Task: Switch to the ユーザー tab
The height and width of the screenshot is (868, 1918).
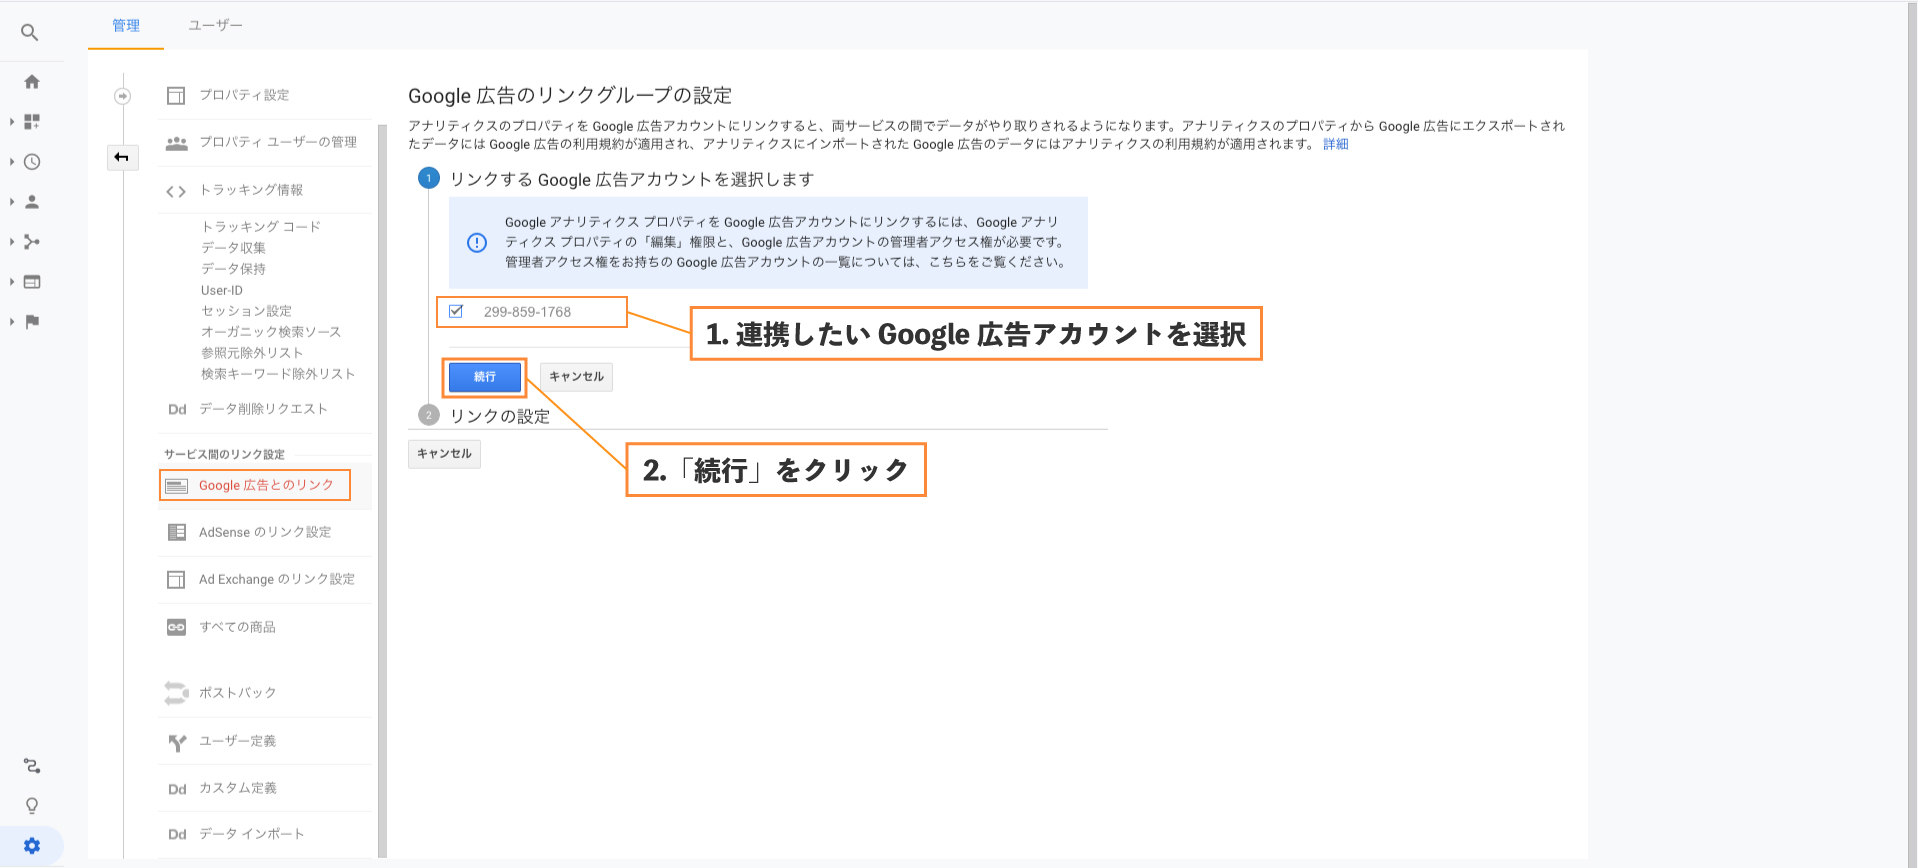Action: (216, 25)
